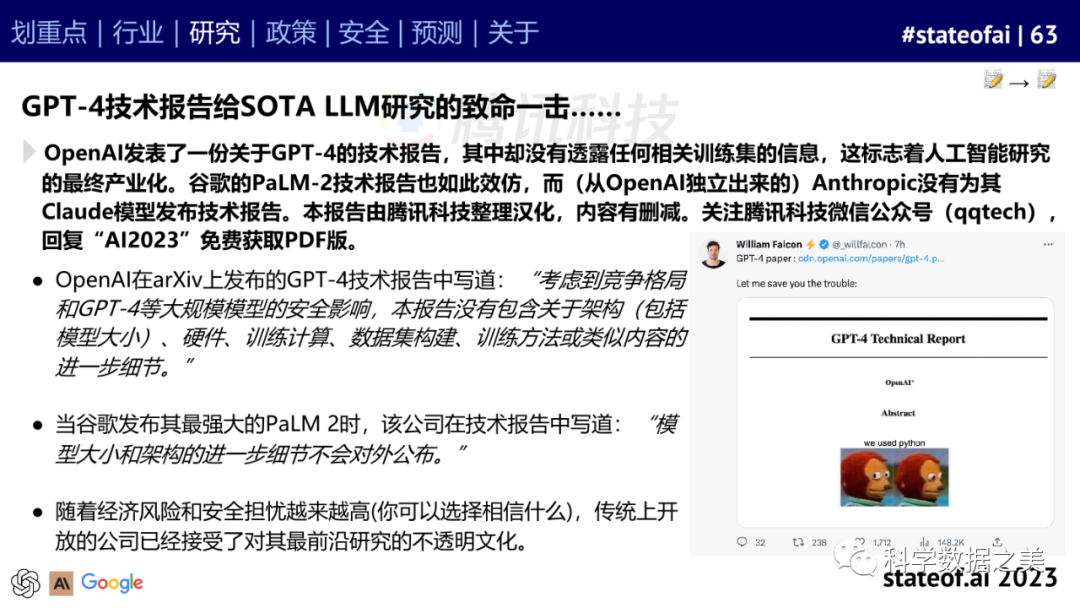Go to the 研究 section tab
The height and width of the screenshot is (608, 1080).
[x=214, y=32]
